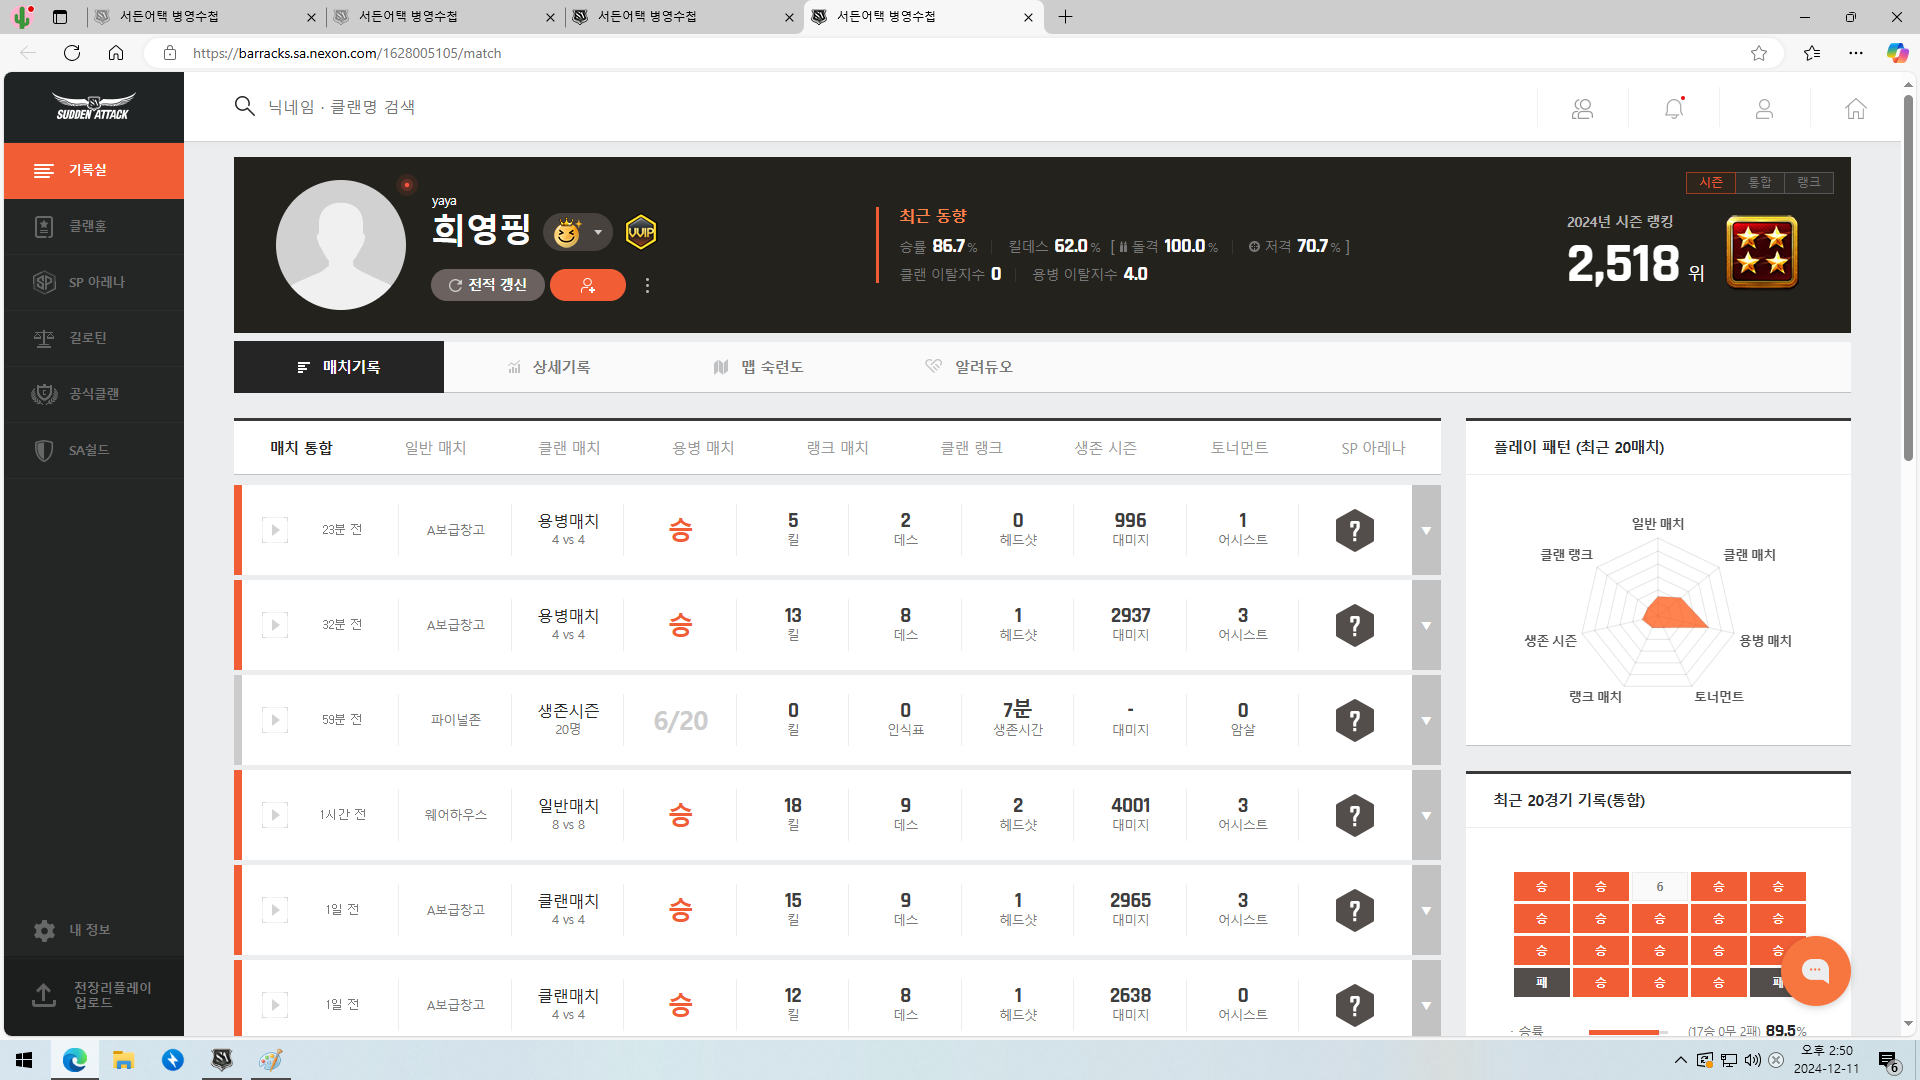The width and height of the screenshot is (1920, 1080).
Task: Expand the 생존시즌 match row details
Action: (x=1426, y=720)
